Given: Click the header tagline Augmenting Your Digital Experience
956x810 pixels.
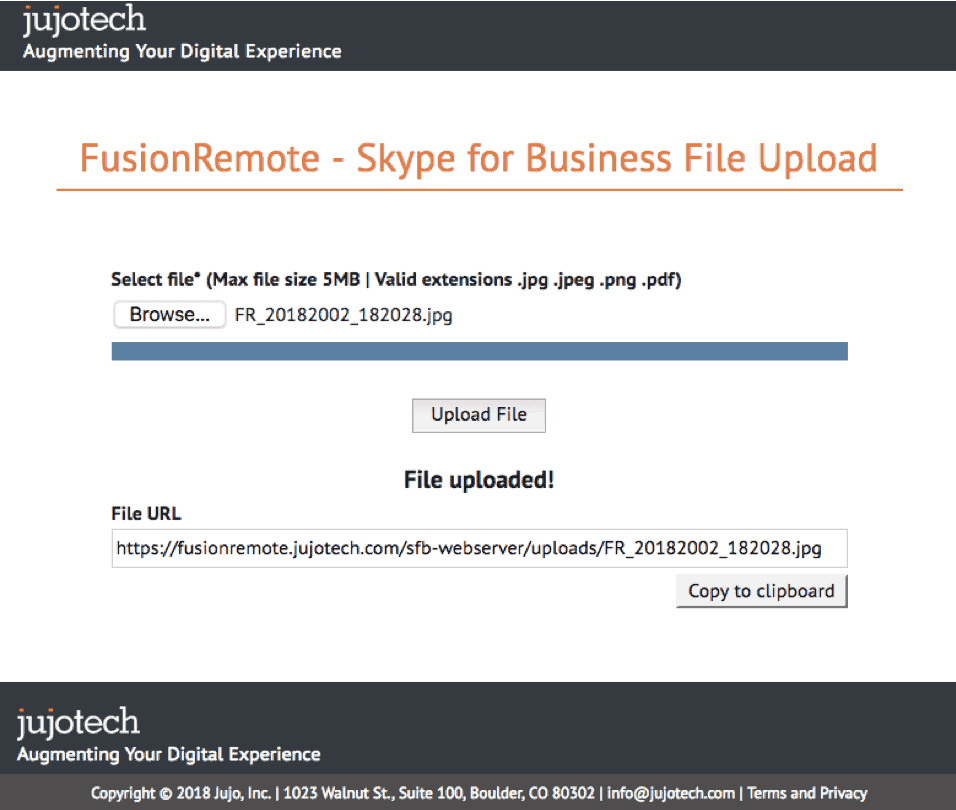Looking at the screenshot, I should click(182, 52).
